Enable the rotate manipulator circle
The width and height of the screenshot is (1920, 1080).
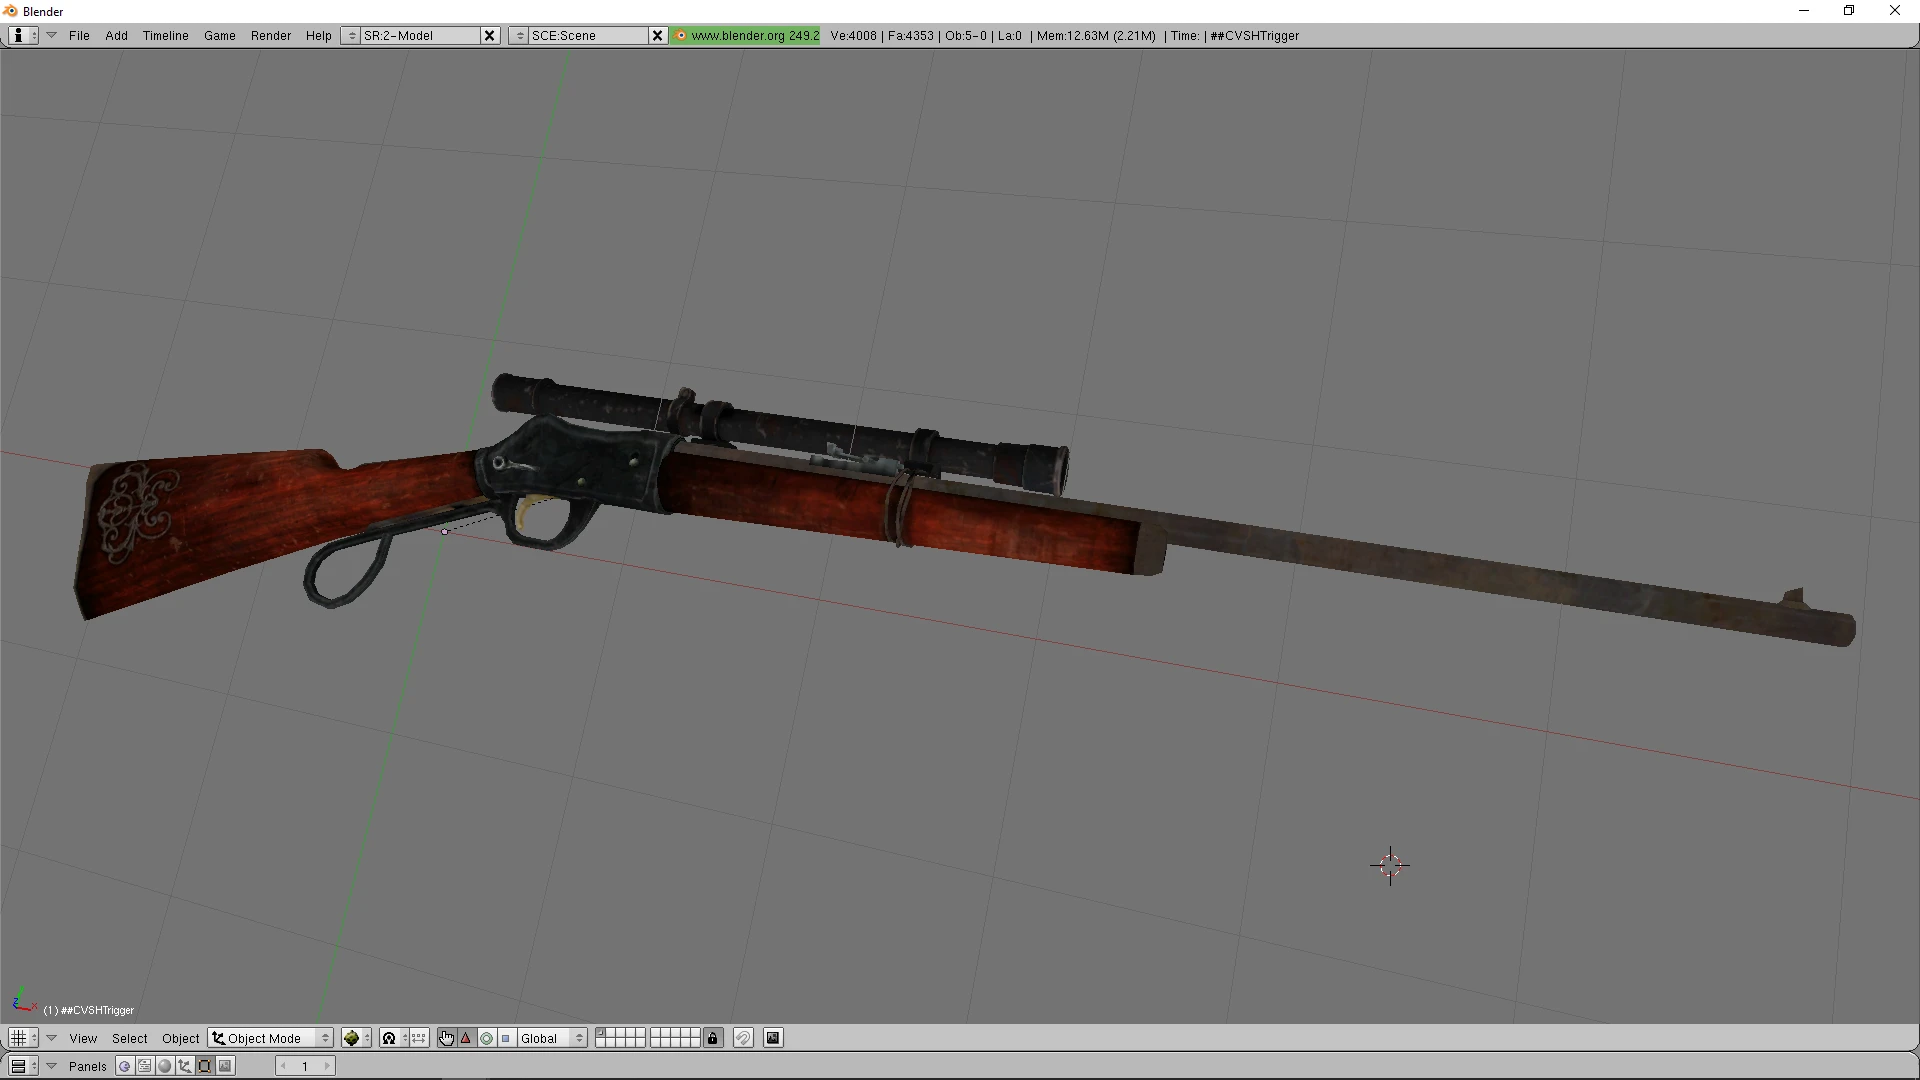(486, 1038)
